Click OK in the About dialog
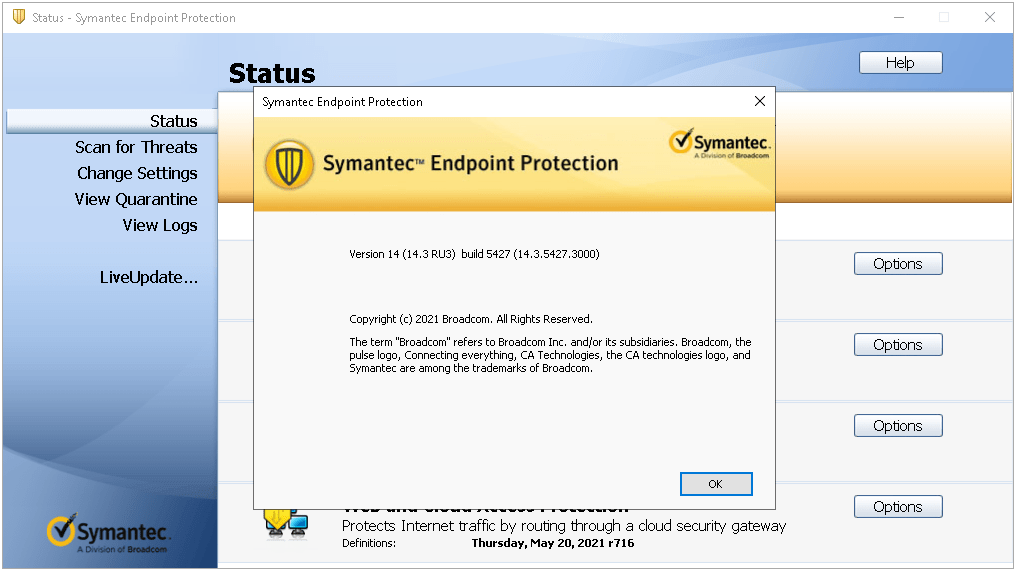The height and width of the screenshot is (571, 1016). (715, 484)
